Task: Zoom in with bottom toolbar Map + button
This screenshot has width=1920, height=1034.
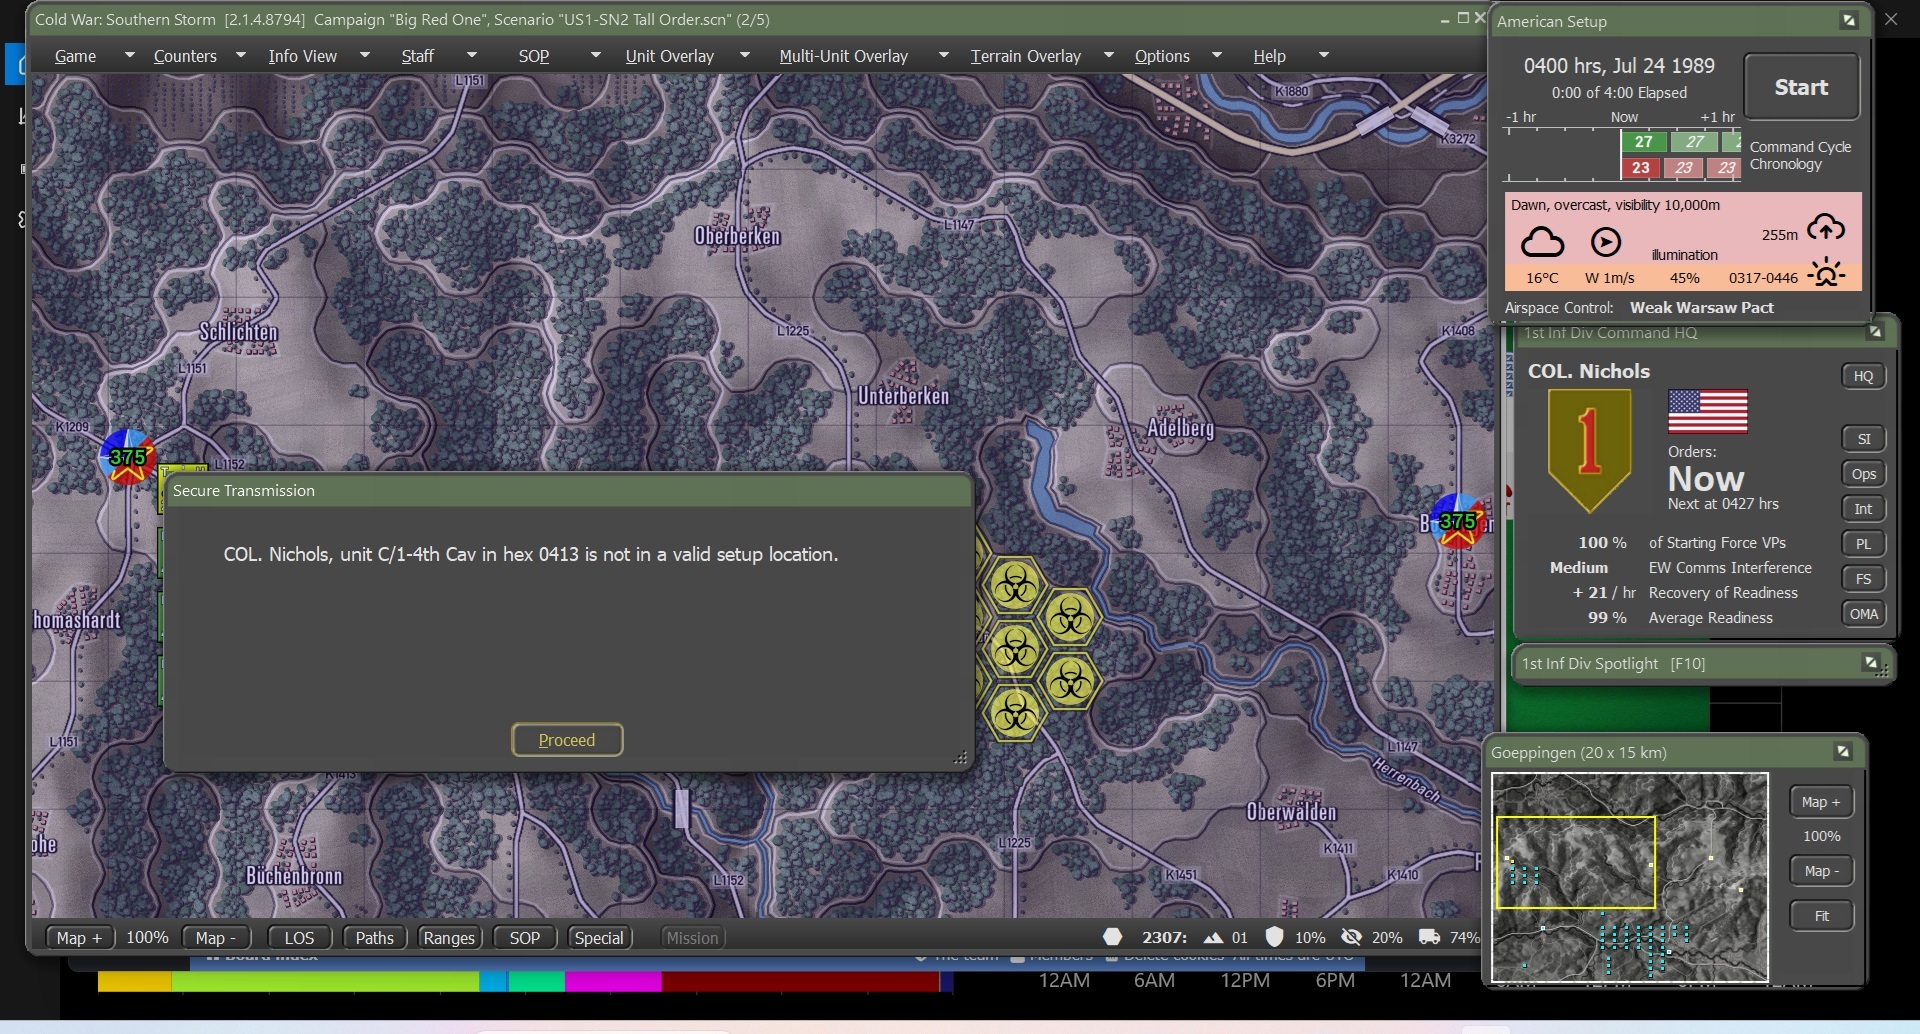Action: [80, 938]
